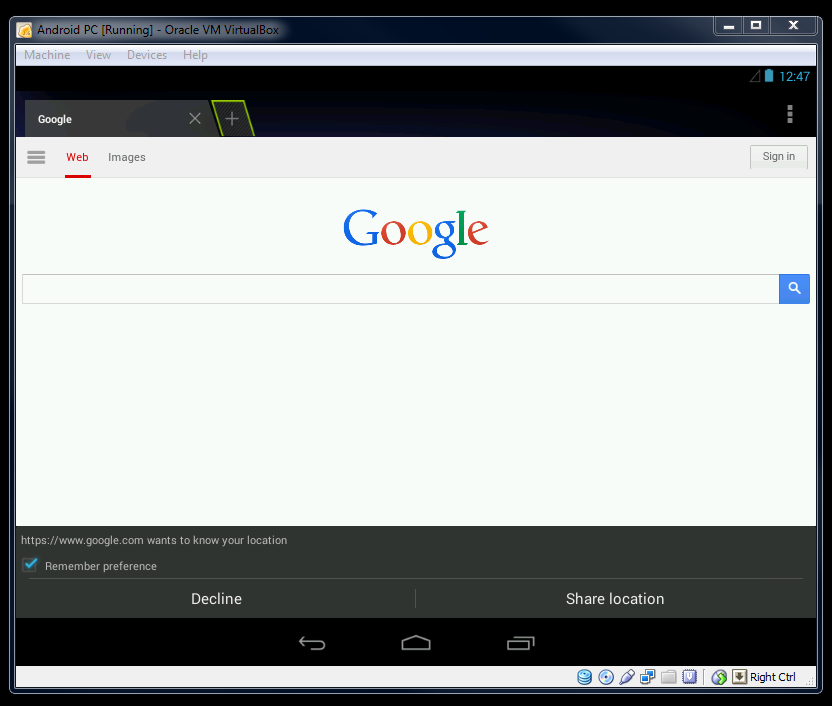The image size is (832, 706).
Task: Click the USB devices status icon
Action: pos(627,677)
